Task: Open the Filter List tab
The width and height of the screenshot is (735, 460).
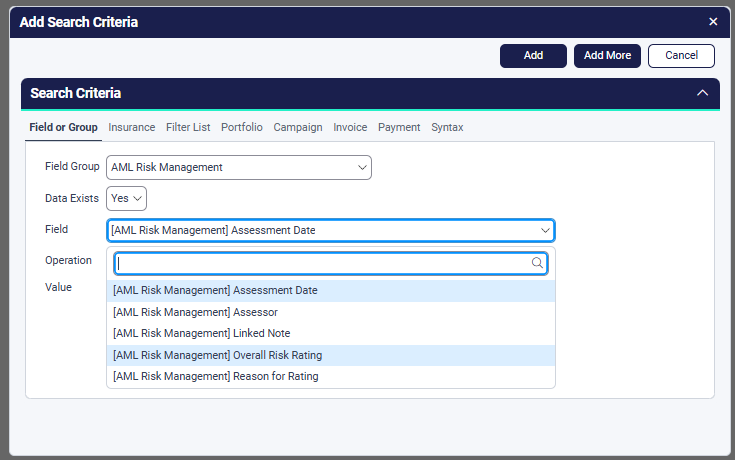Action: coord(188,128)
